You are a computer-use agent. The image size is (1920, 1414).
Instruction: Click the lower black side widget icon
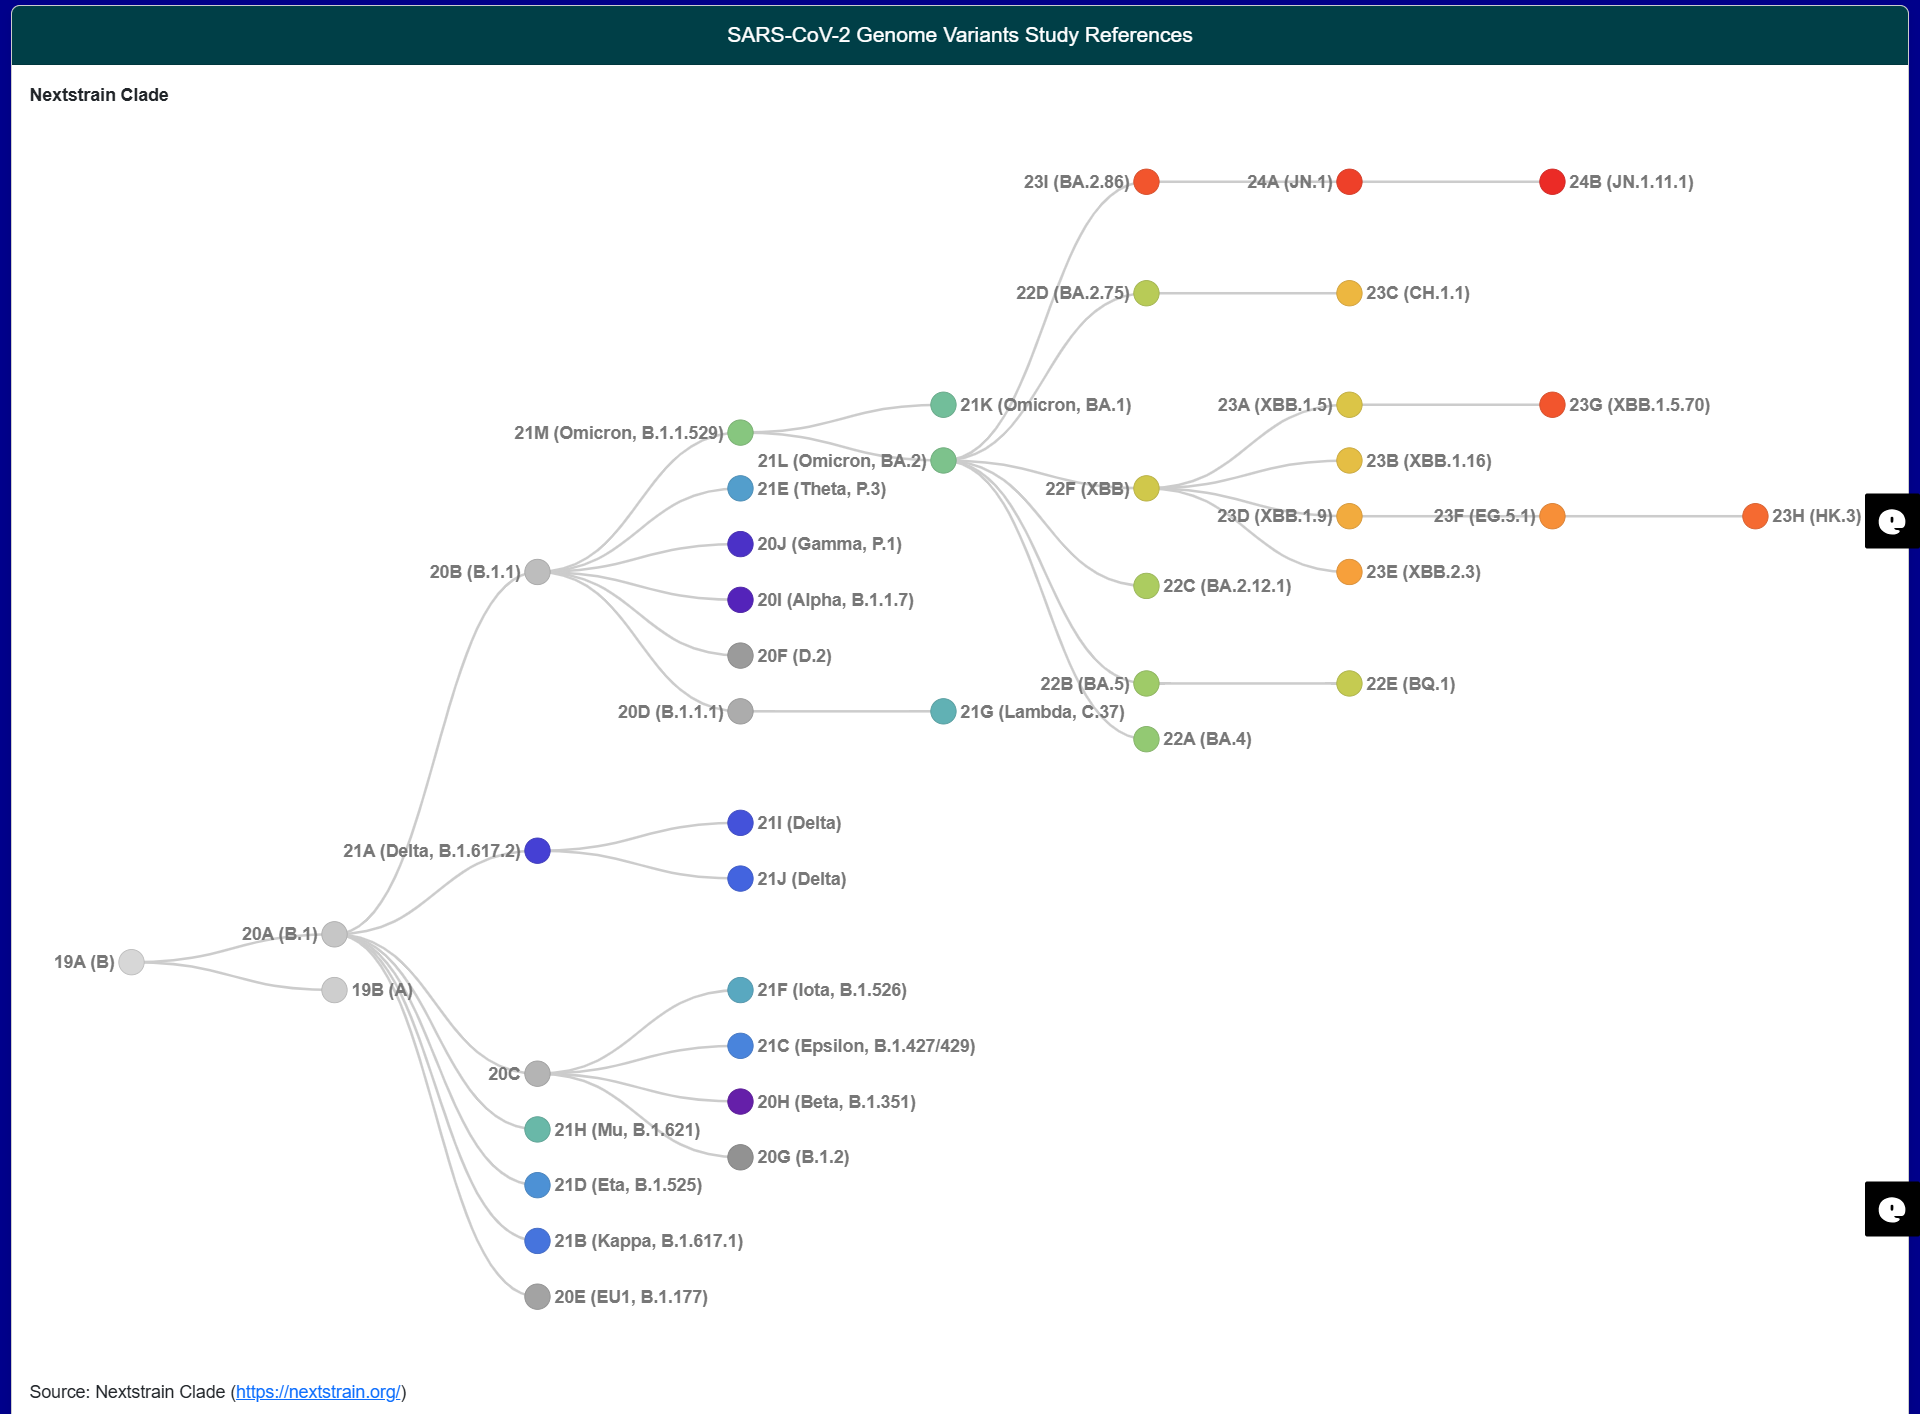1891,1209
